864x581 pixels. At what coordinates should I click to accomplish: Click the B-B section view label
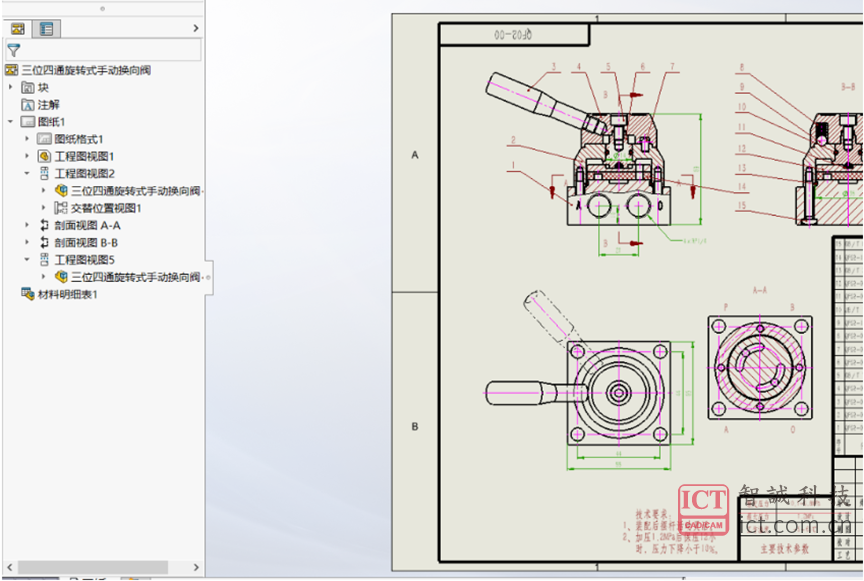pos(848,87)
